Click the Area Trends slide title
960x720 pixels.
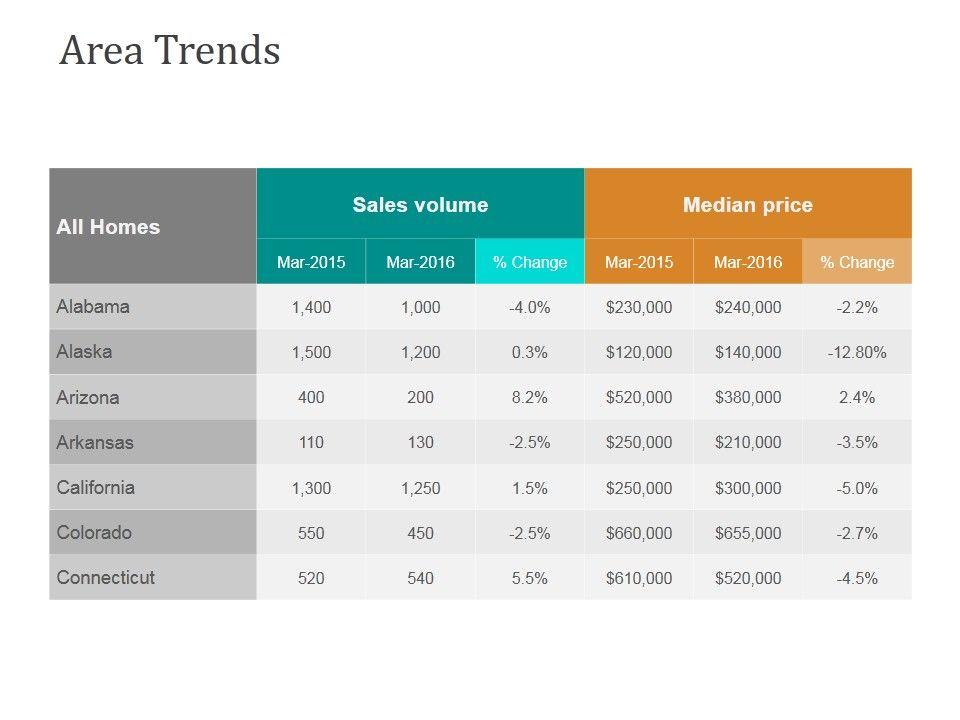click(170, 51)
